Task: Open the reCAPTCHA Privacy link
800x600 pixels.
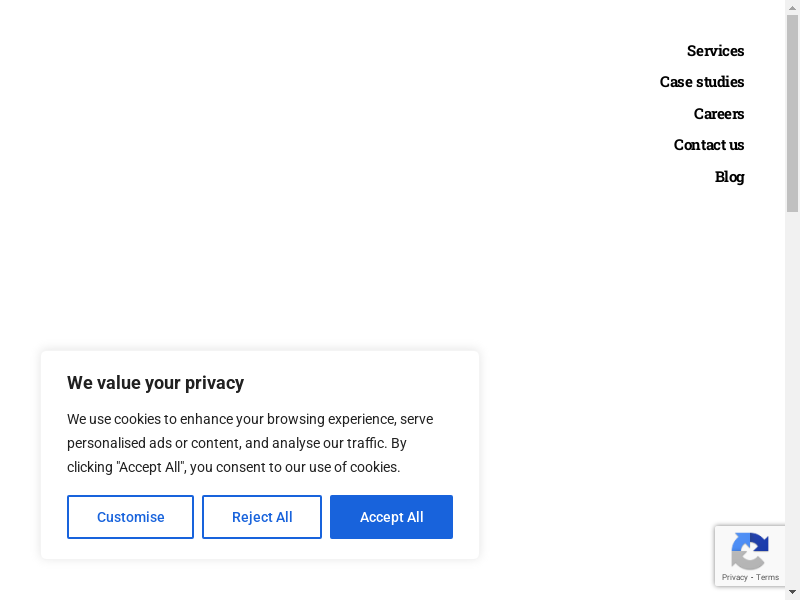Action: coord(735,577)
